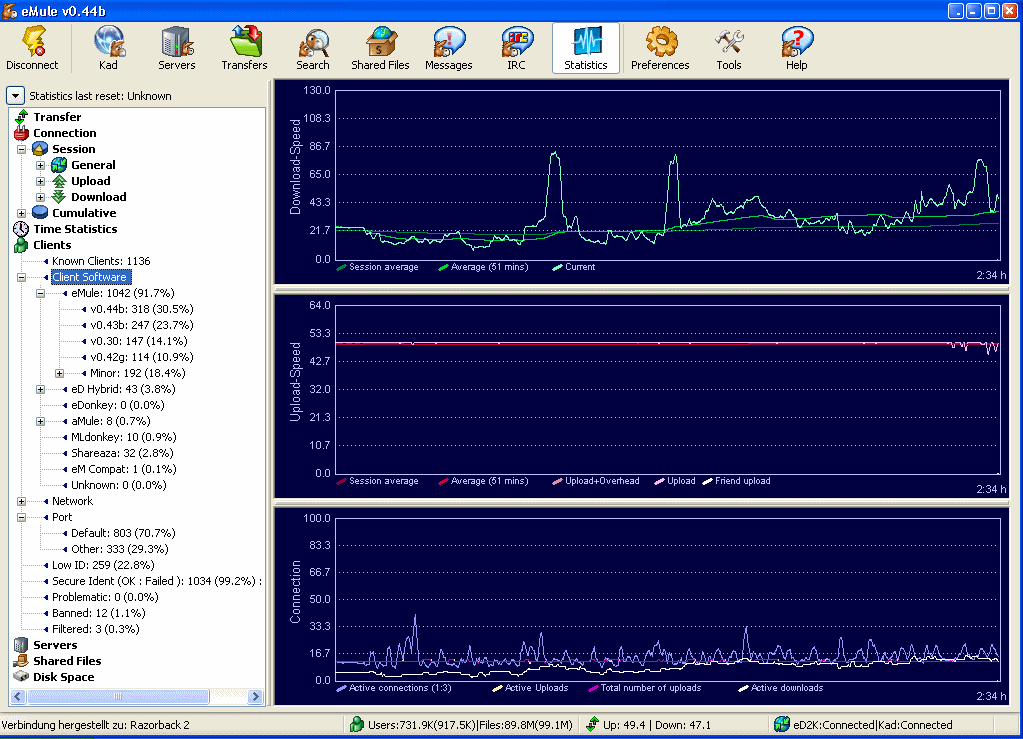Show the Shared Files list
The width and height of the screenshot is (1023, 739).
pyautogui.click(x=380, y=47)
